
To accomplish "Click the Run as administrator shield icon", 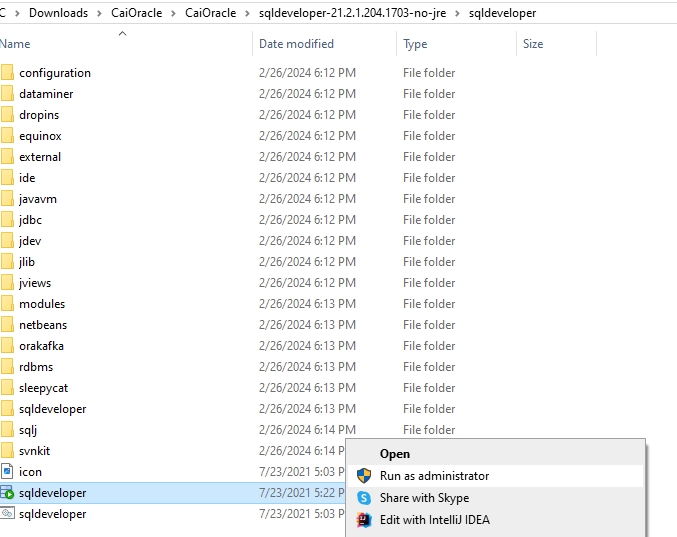I will [364, 476].
